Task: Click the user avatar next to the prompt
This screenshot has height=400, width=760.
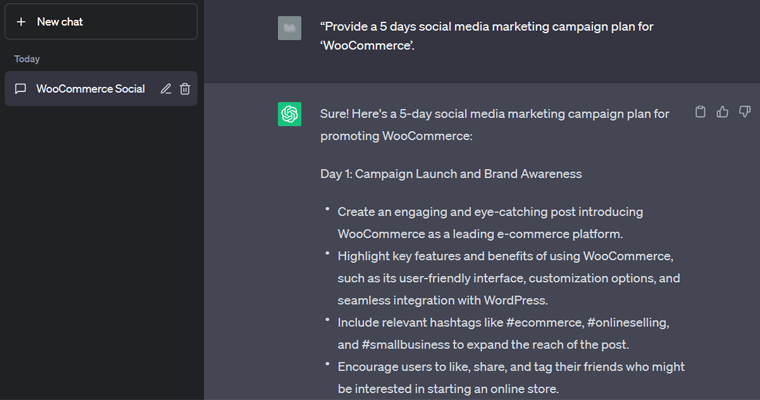Action: tap(289, 28)
